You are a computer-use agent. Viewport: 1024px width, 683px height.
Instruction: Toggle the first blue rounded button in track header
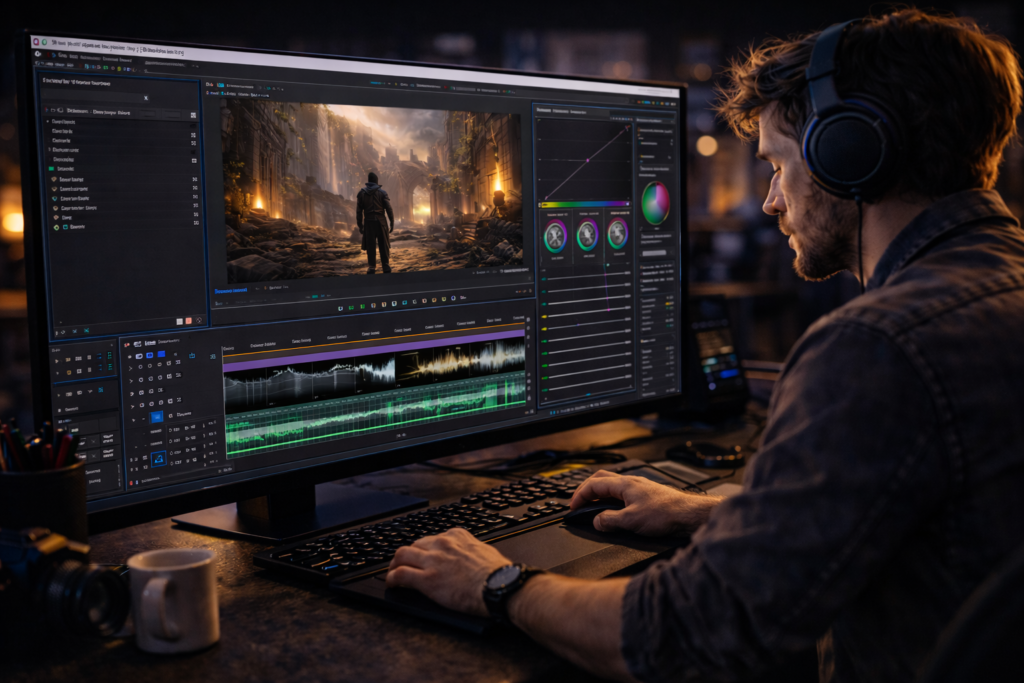point(138,354)
